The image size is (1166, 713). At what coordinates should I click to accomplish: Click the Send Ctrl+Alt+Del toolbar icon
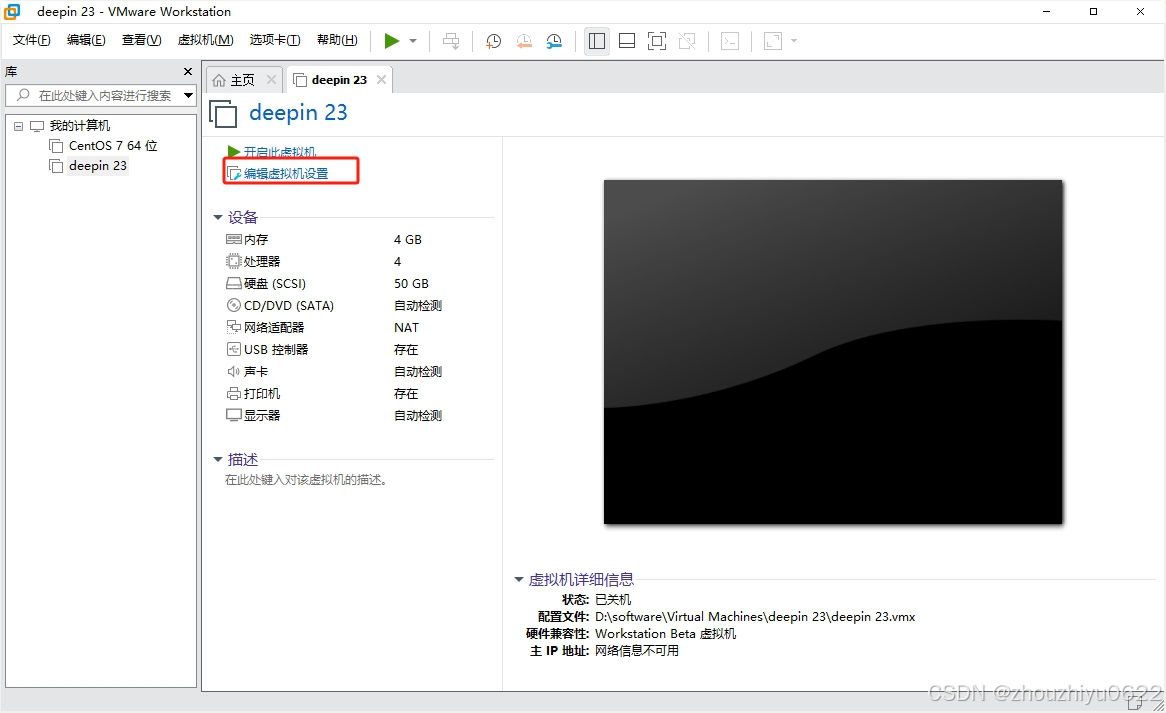[451, 41]
